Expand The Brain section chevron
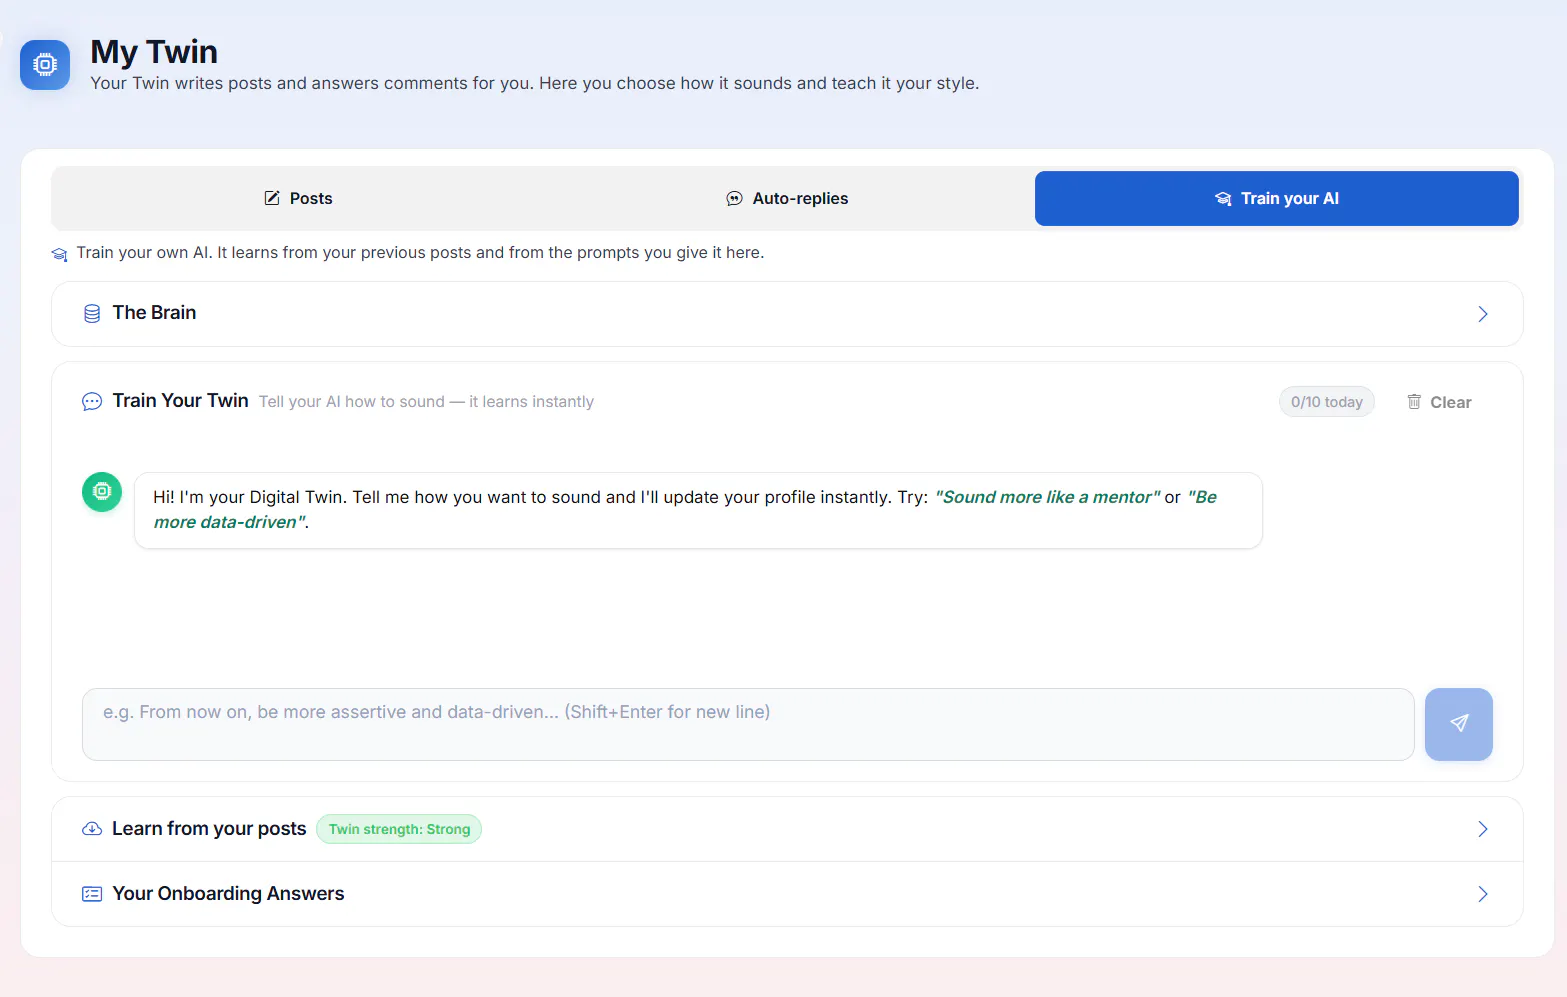 1482,314
